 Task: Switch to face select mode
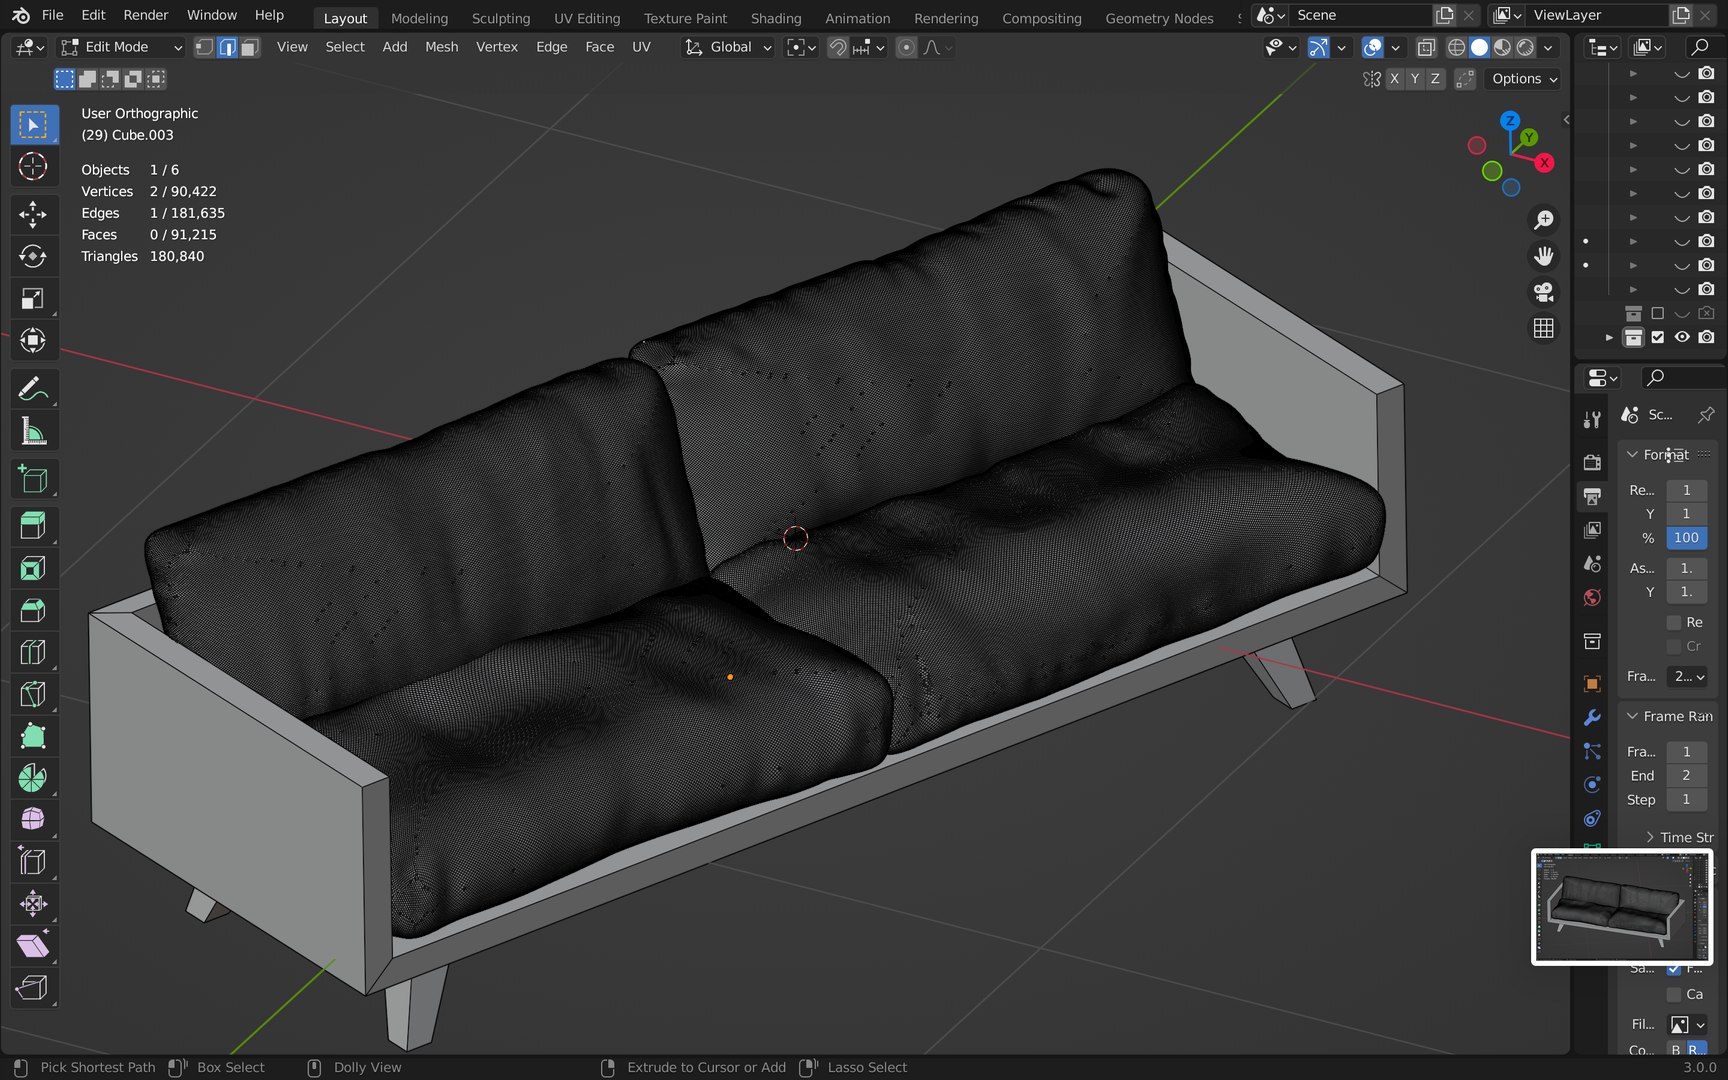[250, 47]
